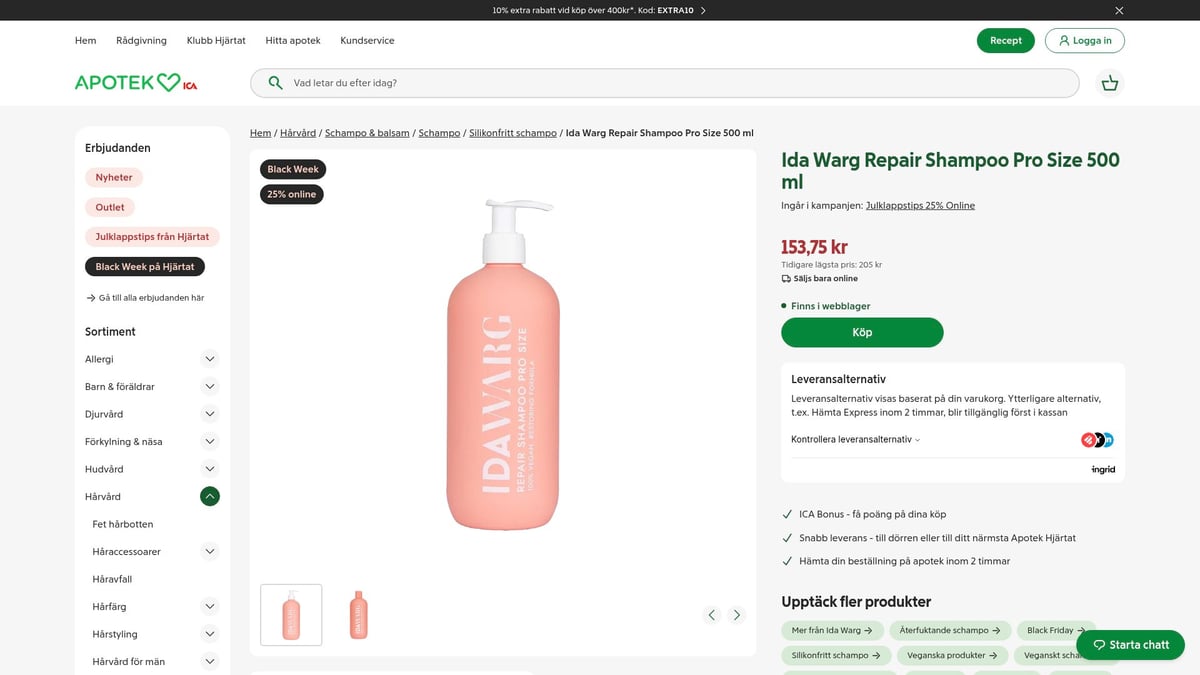The image size is (1200, 675).
Task: Go to Kundservice in the top menu
Action: tap(367, 40)
